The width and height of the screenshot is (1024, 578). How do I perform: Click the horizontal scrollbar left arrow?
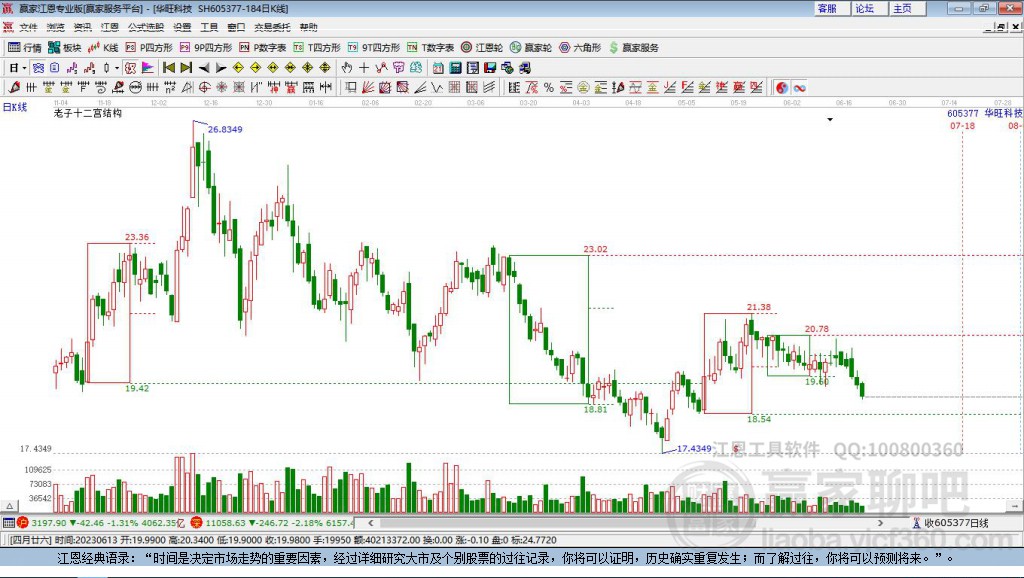pyautogui.click(x=370, y=522)
